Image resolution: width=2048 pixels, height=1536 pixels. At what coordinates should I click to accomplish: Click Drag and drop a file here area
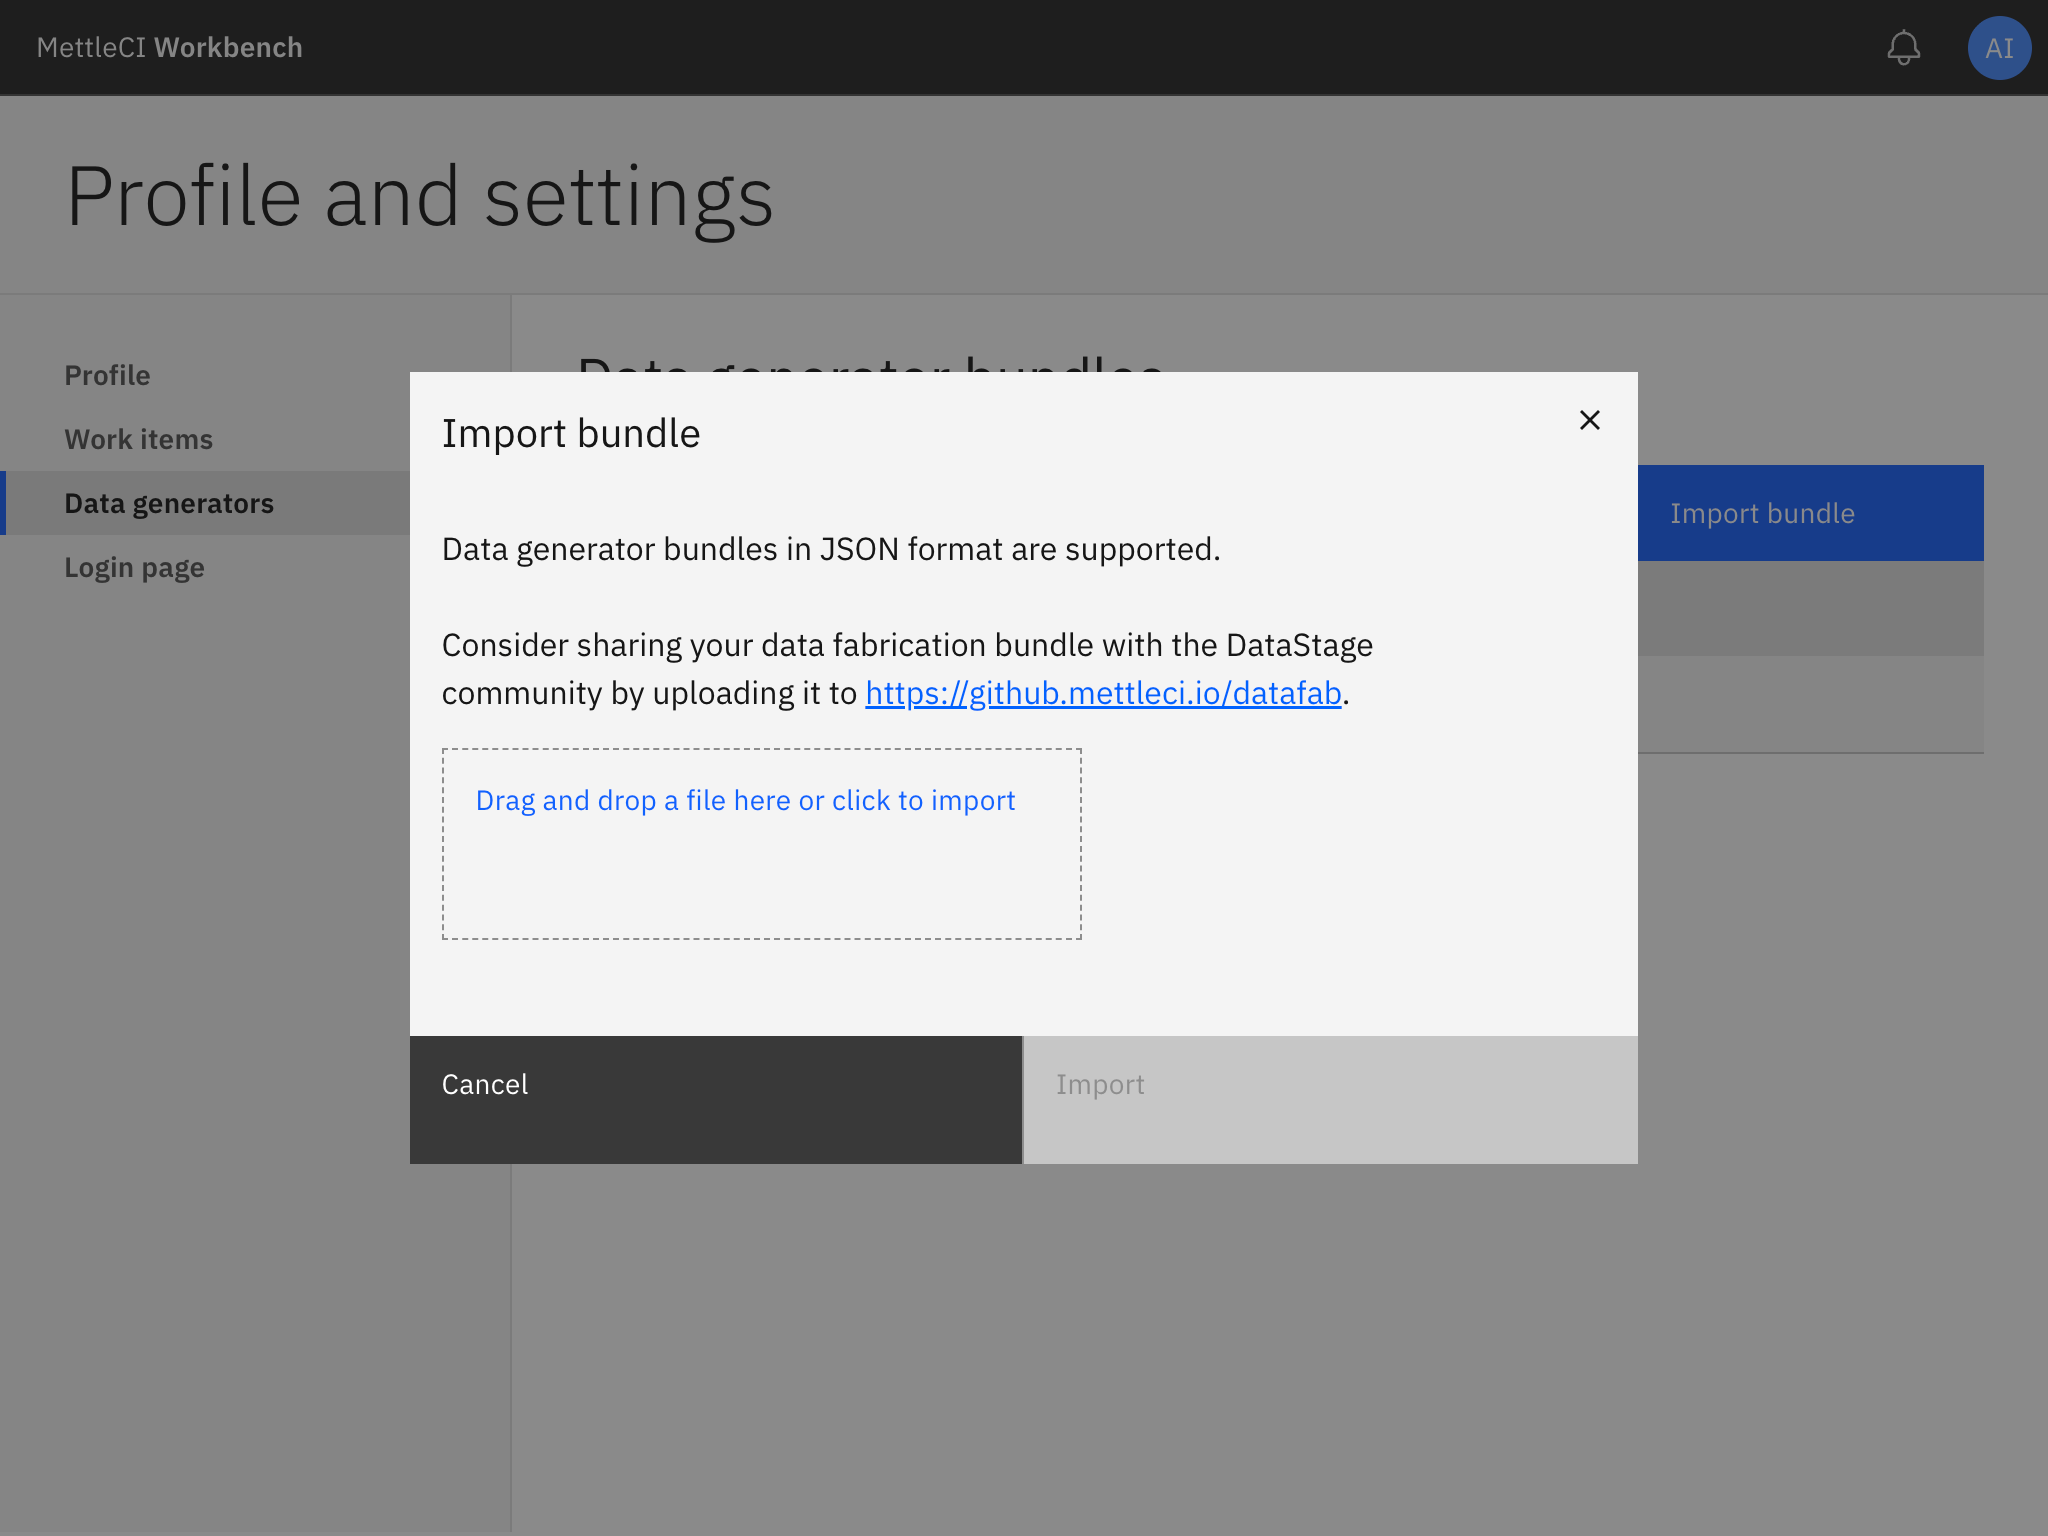coord(745,800)
